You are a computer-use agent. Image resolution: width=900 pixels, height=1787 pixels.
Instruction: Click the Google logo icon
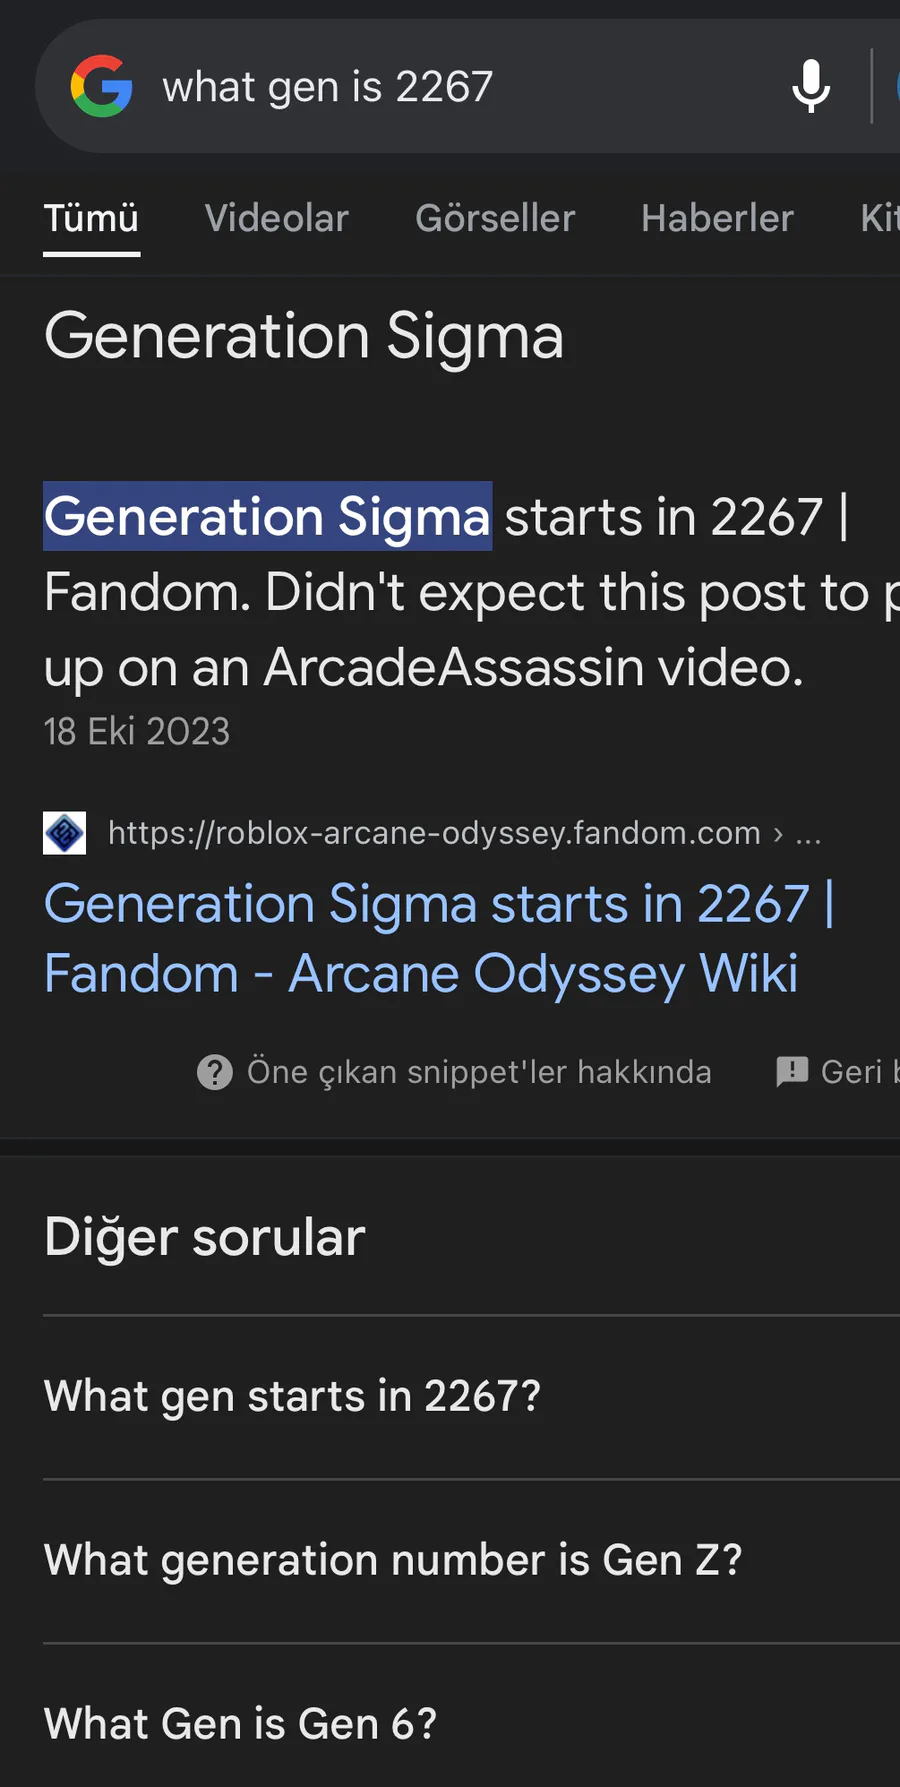coord(101,86)
